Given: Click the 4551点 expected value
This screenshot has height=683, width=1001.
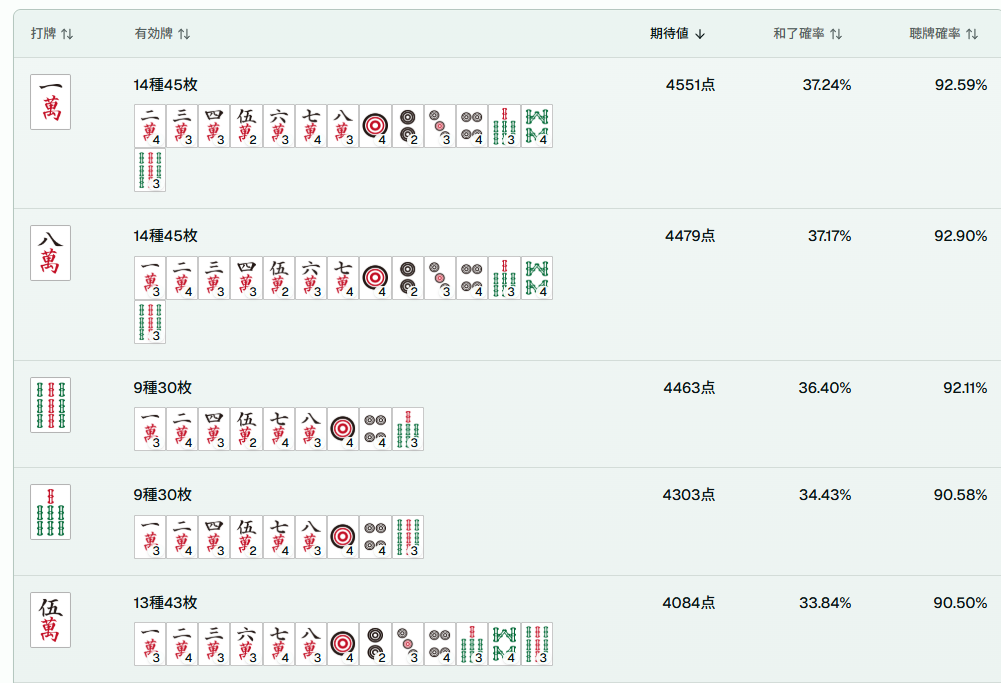Looking at the screenshot, I should 690,85.
